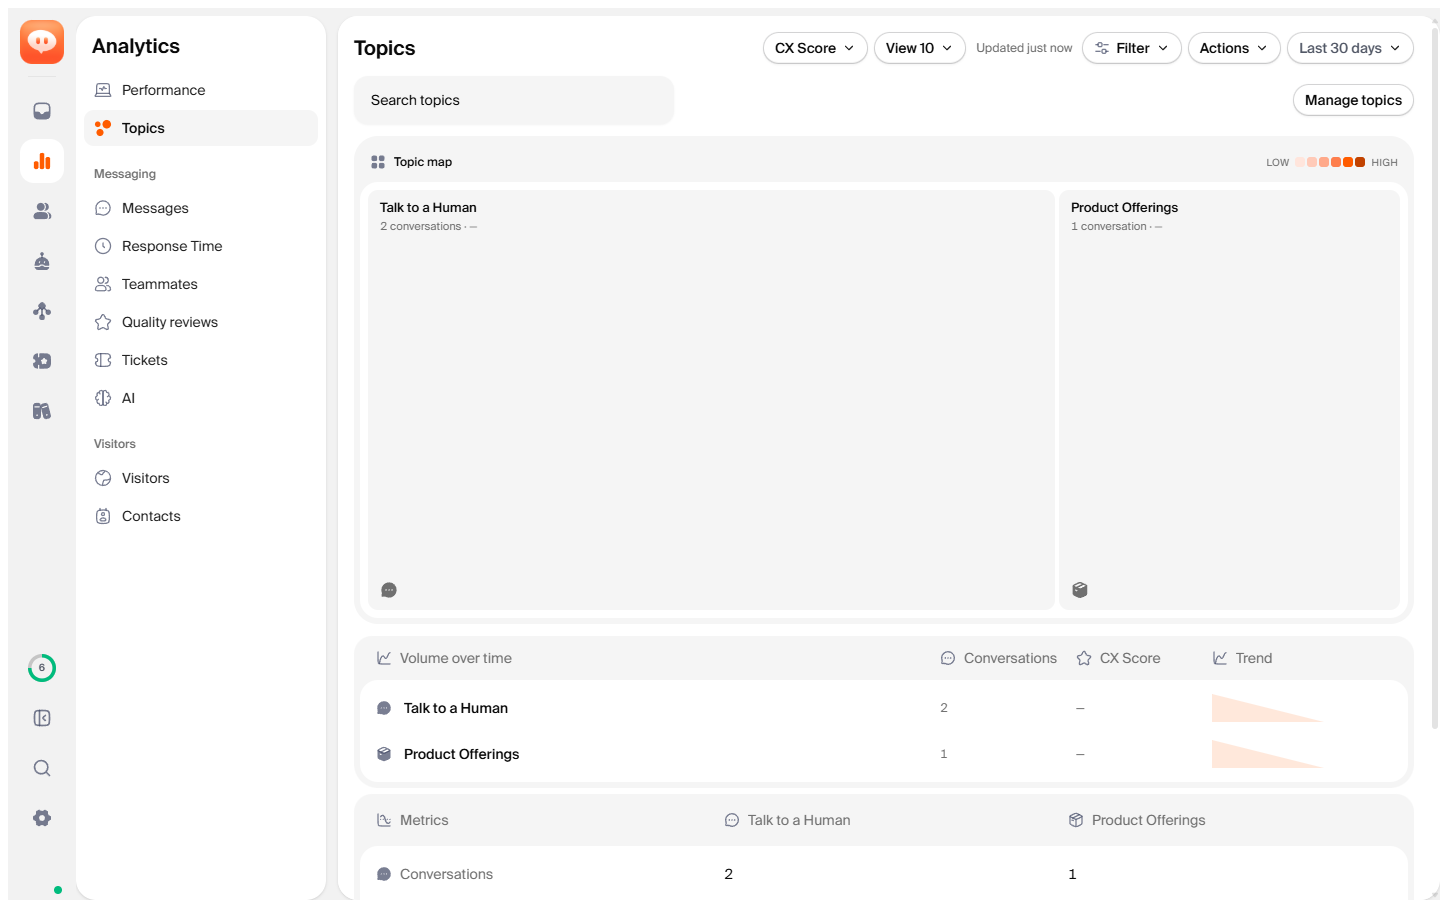The width and height of the screenshot is (1440, 900).
Task: Select Talk to a Human table row
Action: [884, 708]
